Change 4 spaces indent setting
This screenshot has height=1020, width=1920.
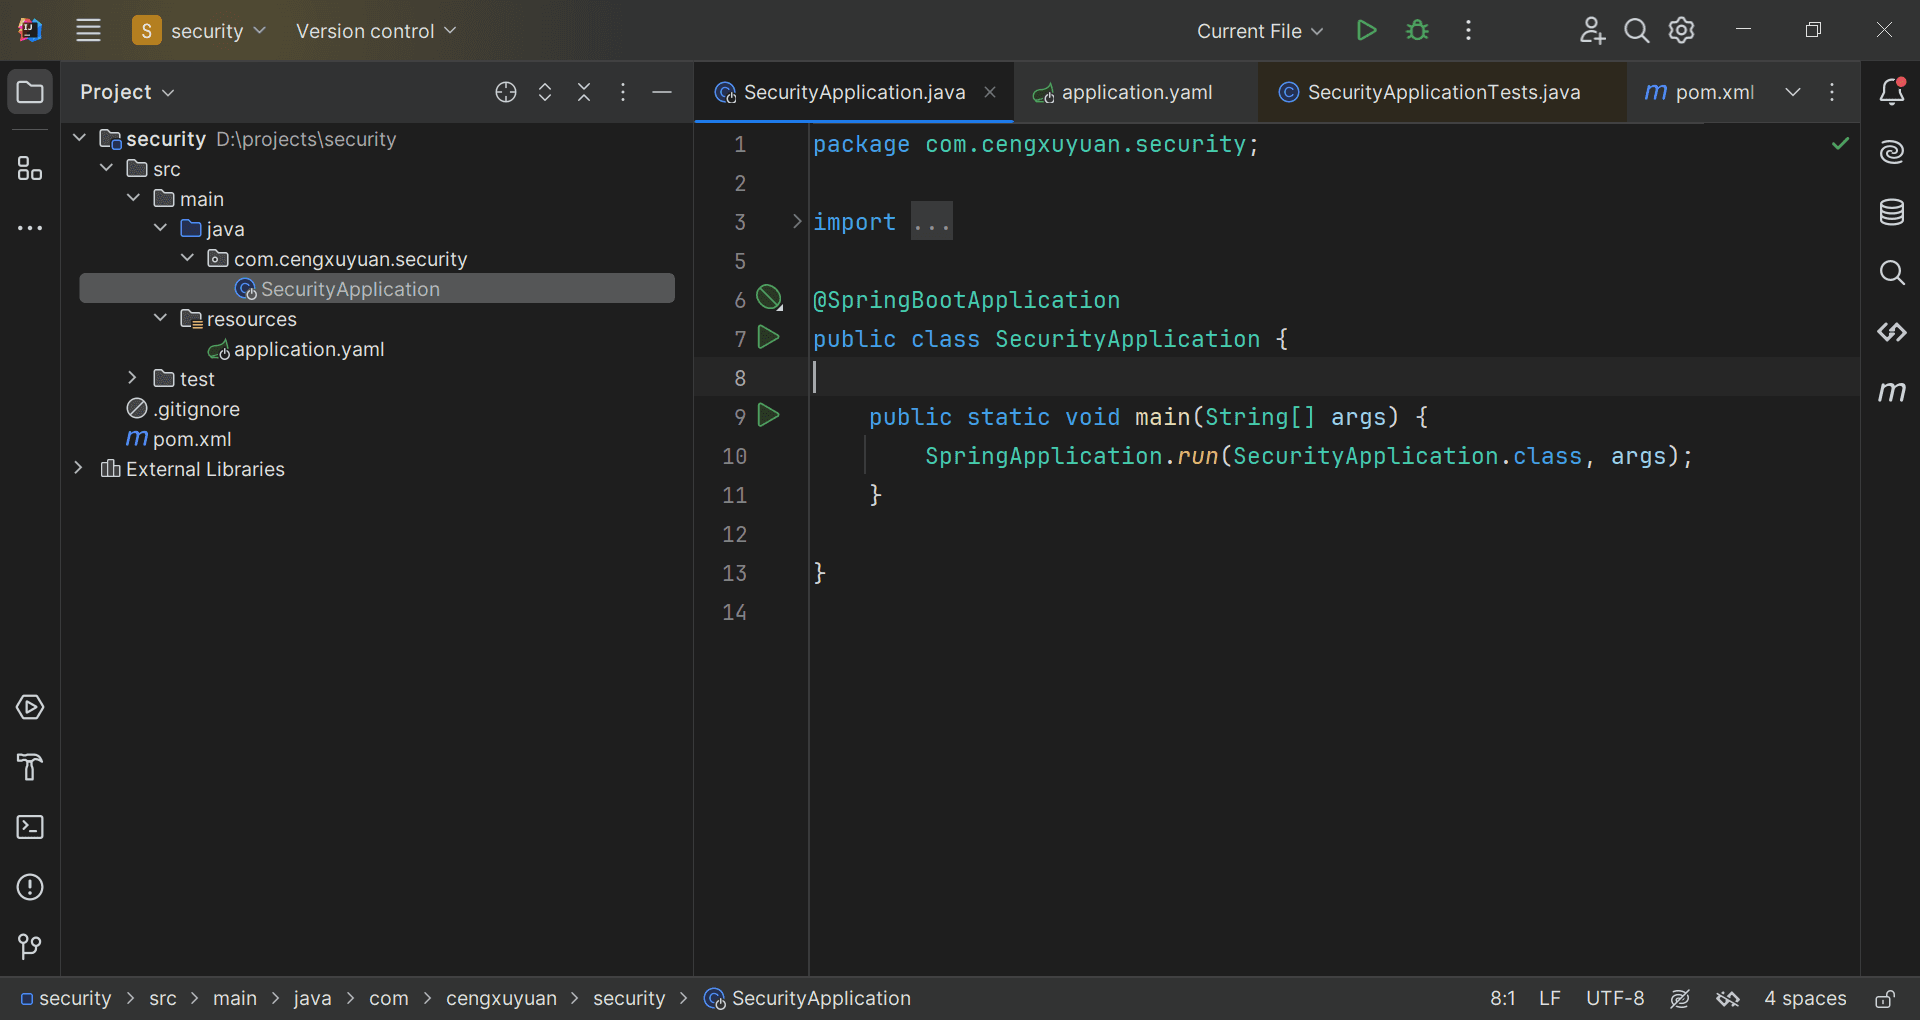(1805, 998)
